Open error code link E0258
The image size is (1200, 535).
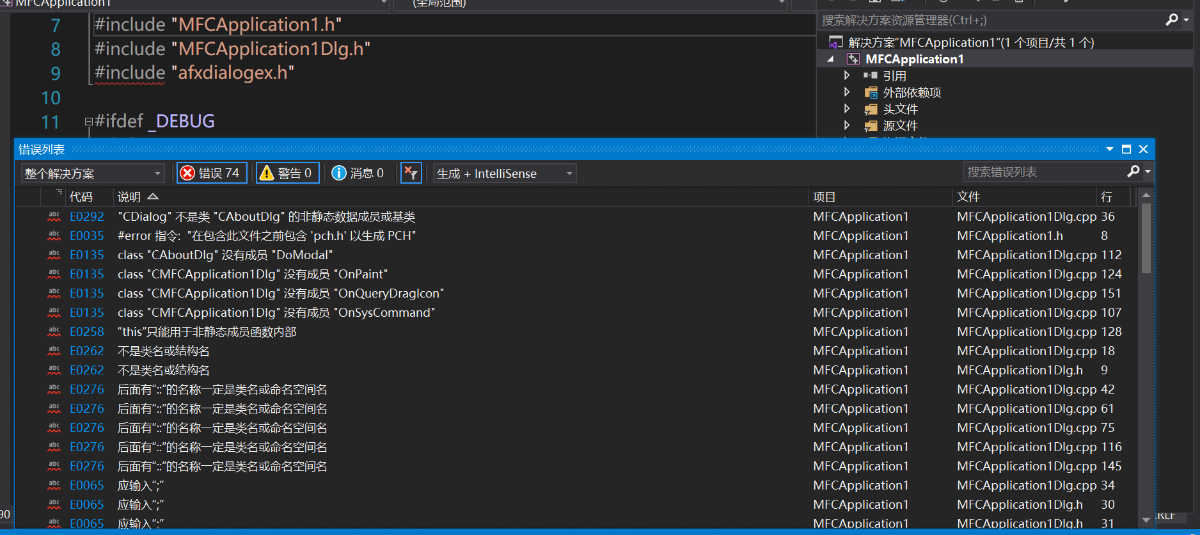[x=86, y=331]
